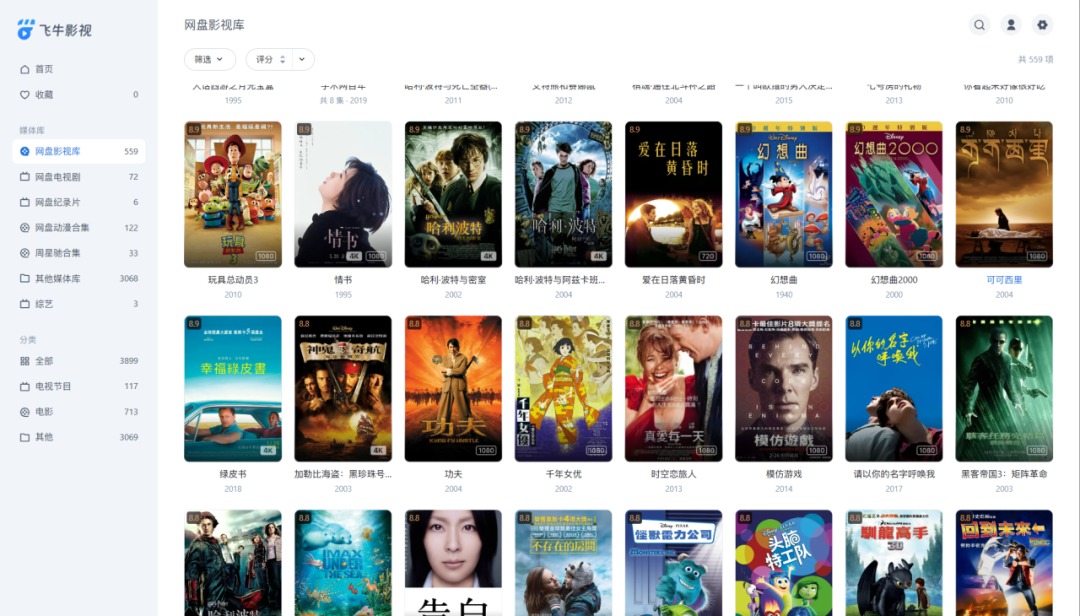Open the 告白 poster
1080x616 pixels.
click(x=453, y=563)
